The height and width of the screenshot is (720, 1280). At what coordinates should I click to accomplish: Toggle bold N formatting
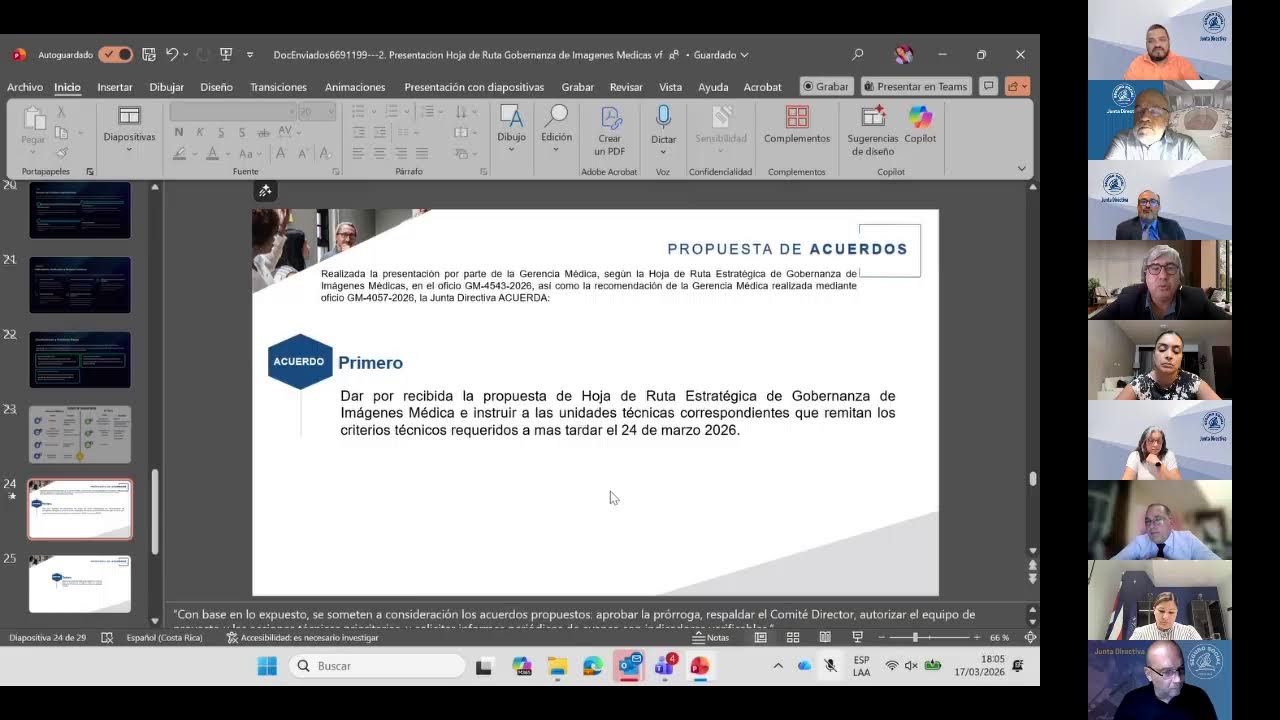[x=179, y=132]
